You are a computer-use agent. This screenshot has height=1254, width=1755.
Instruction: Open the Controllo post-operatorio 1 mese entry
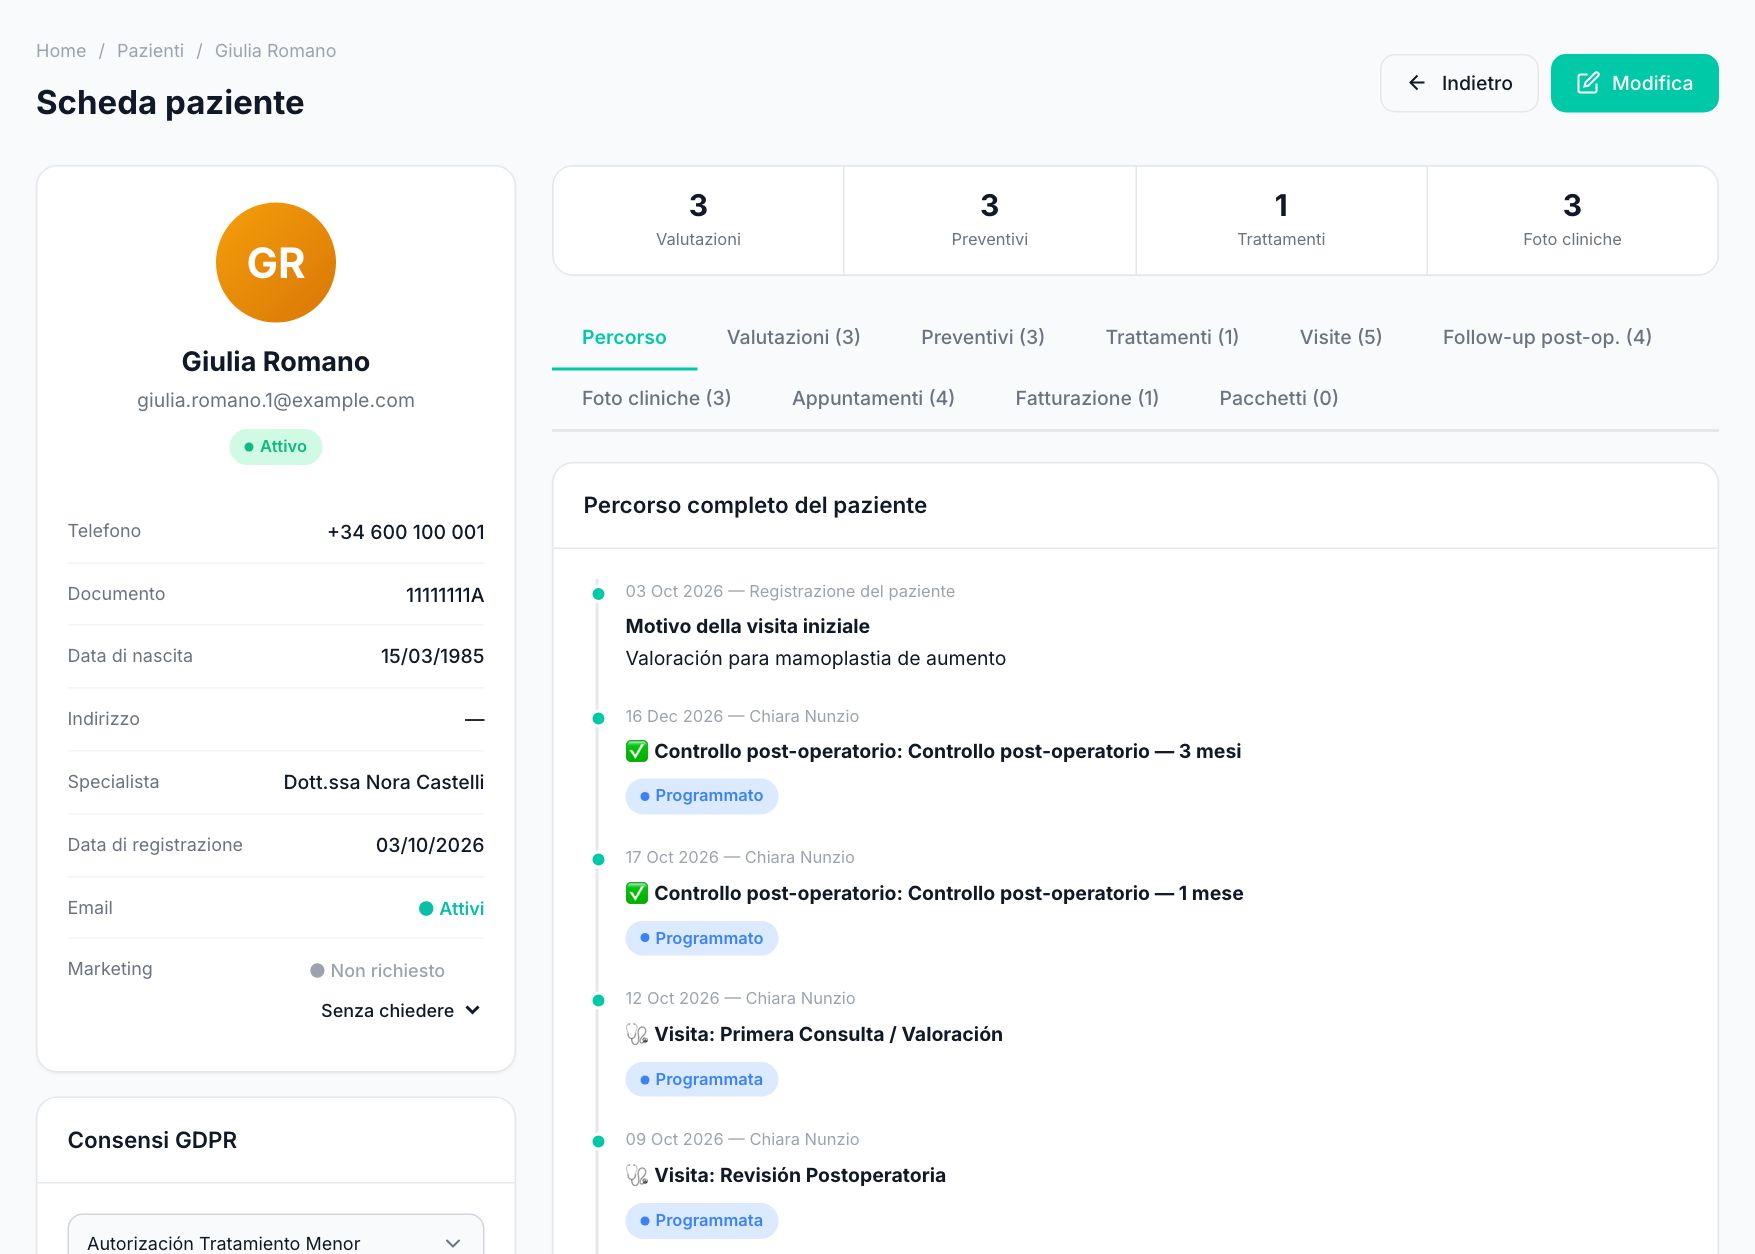point(949,893)
